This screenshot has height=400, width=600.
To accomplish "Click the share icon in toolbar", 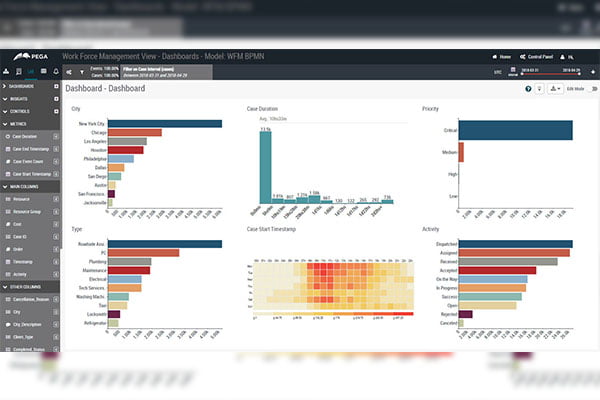I will pos(68,72).
